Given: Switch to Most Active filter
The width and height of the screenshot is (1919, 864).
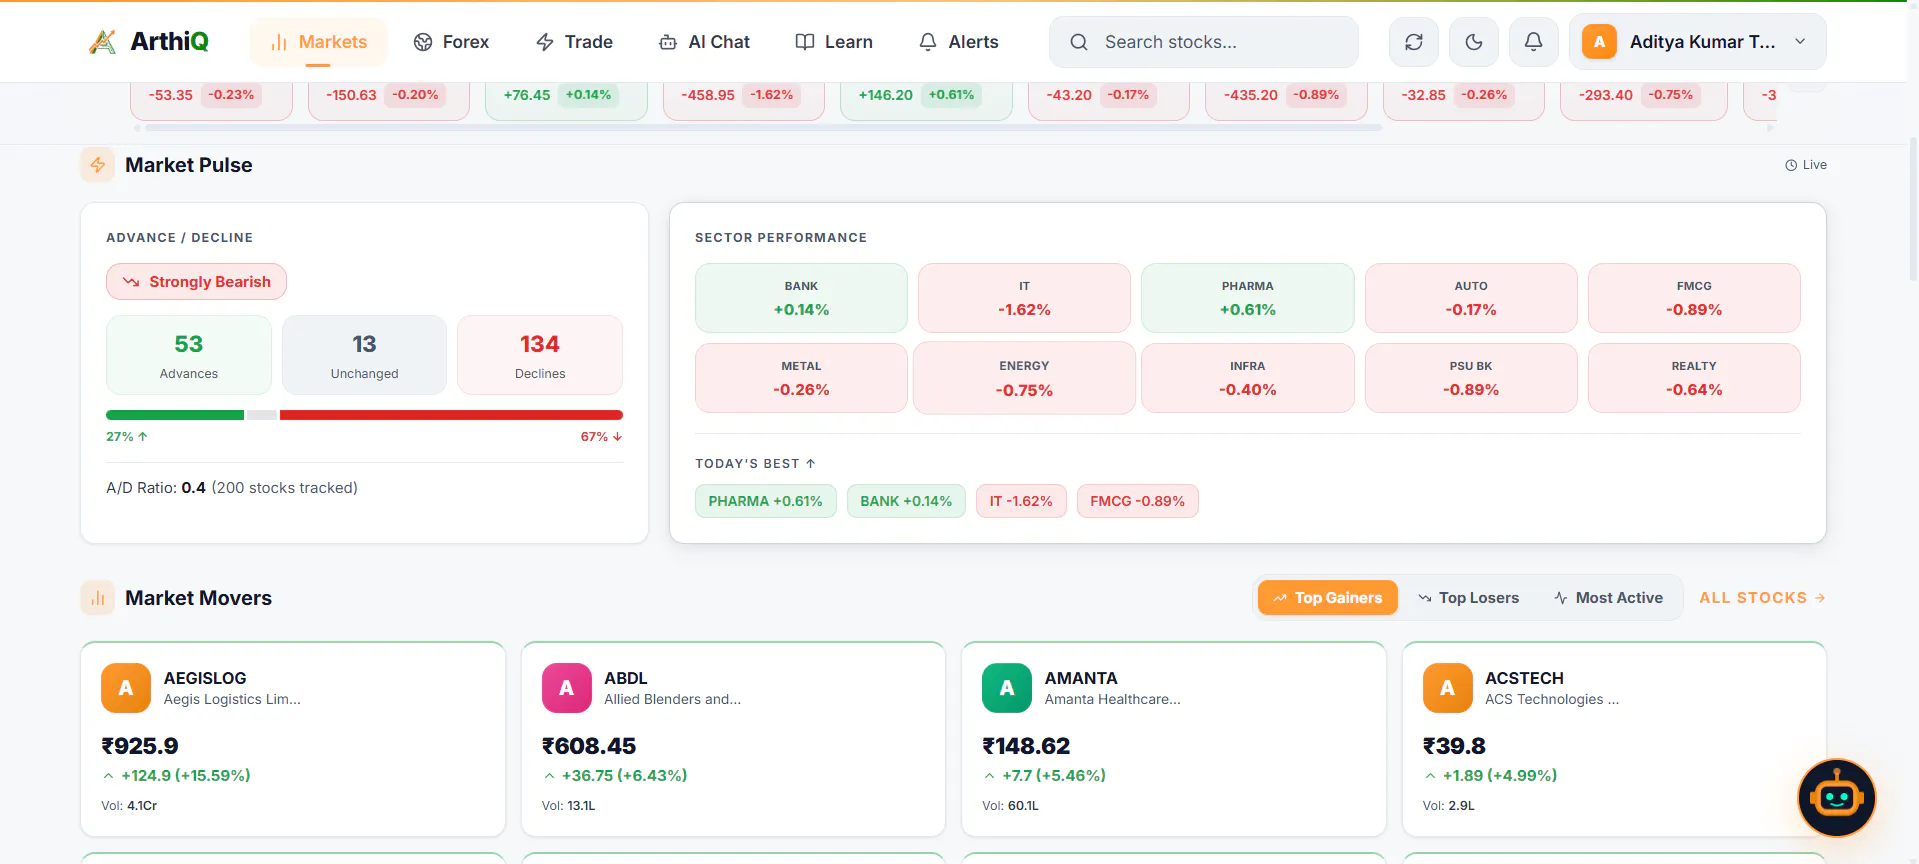Looking at the screenshot, I should point(1608,598).
